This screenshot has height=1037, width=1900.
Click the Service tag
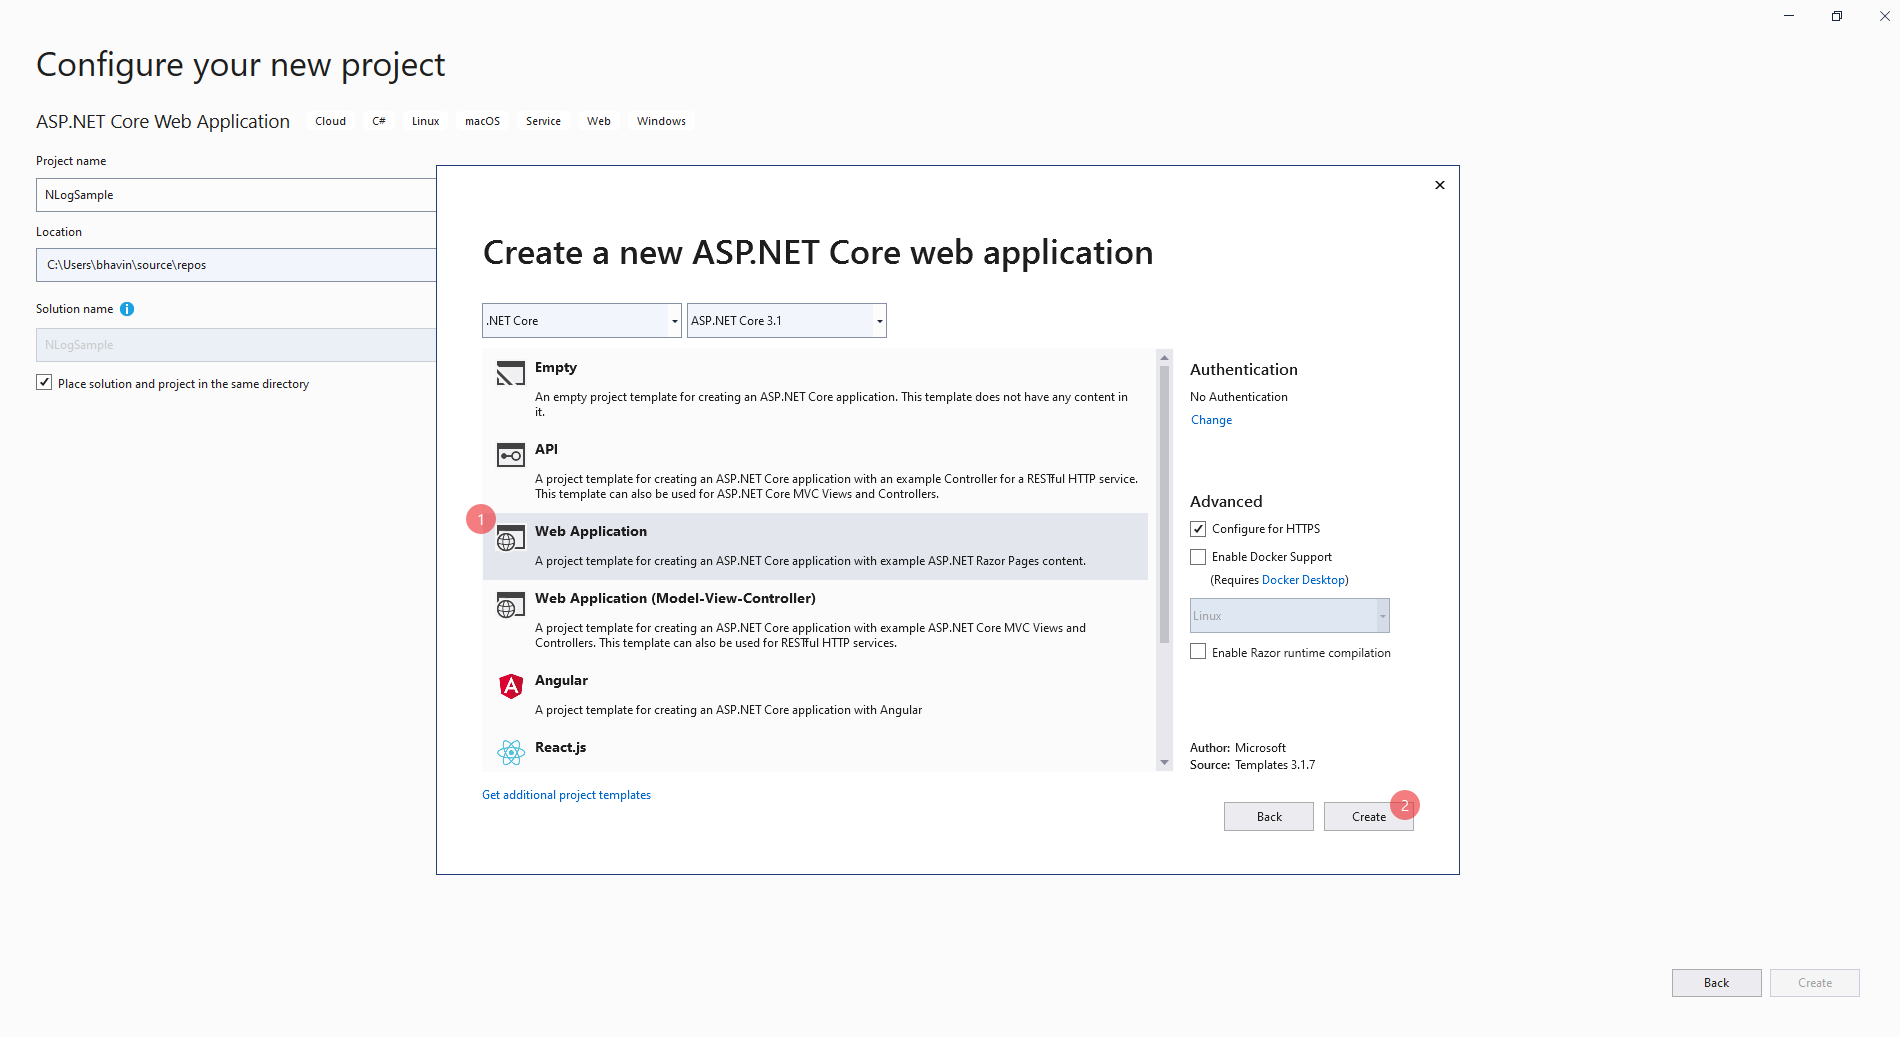click(543, 121)
